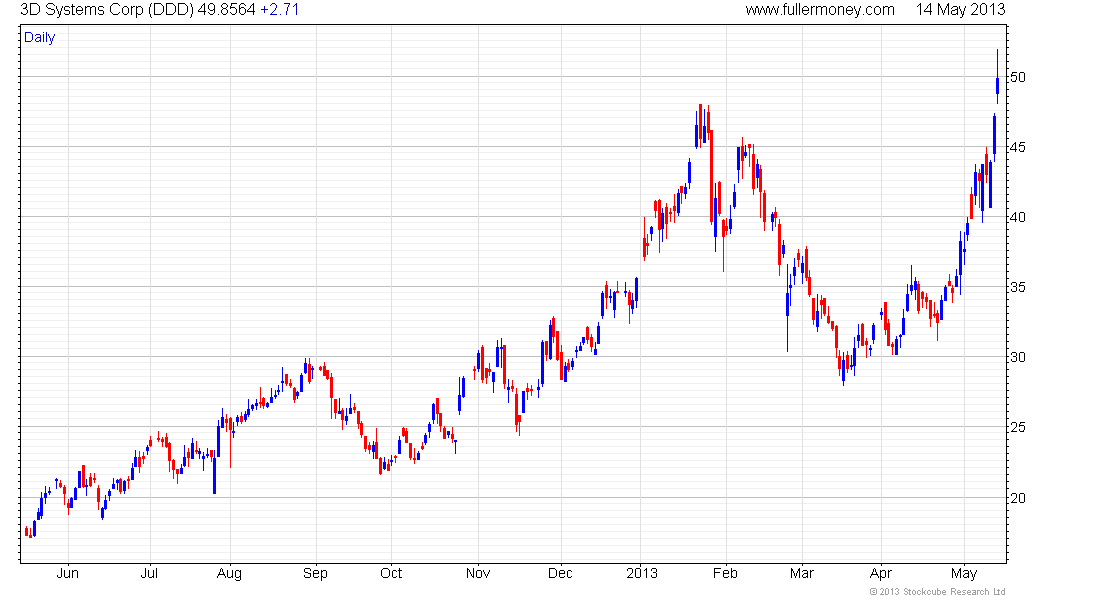Click the Nov month label
1100x600 pixels.
point(478,573)
